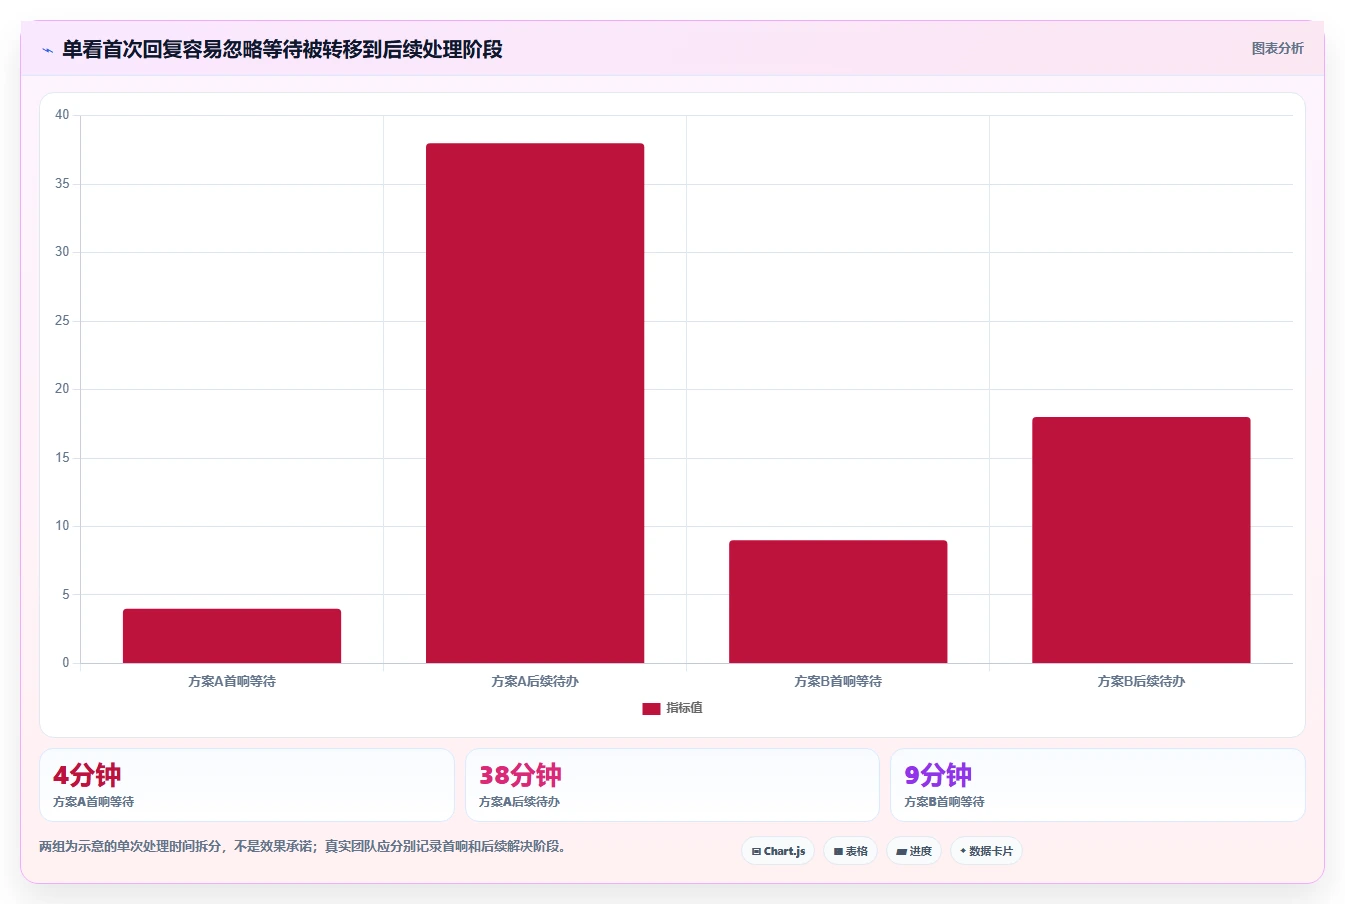The image size is (1345, 904).
Task: Click the lightning icon beside the title
Action: (47, 50)
